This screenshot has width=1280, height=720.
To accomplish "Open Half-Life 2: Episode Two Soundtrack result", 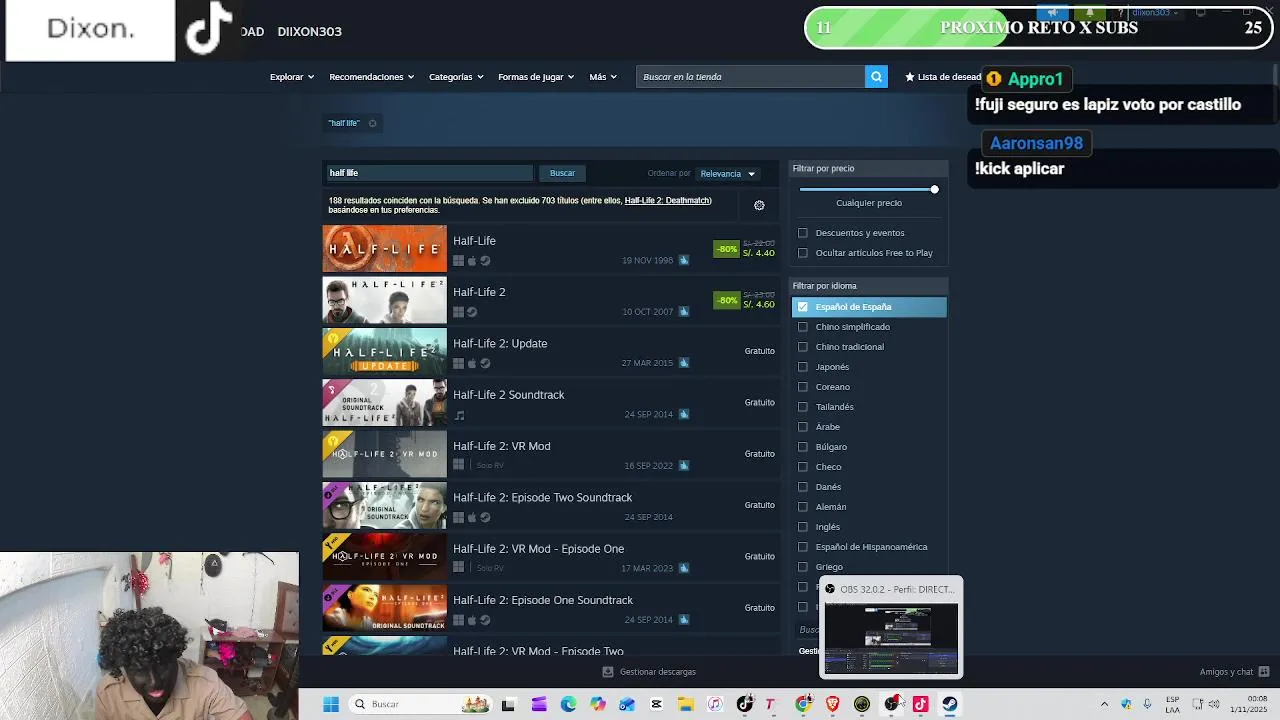I will coord(551,506).
